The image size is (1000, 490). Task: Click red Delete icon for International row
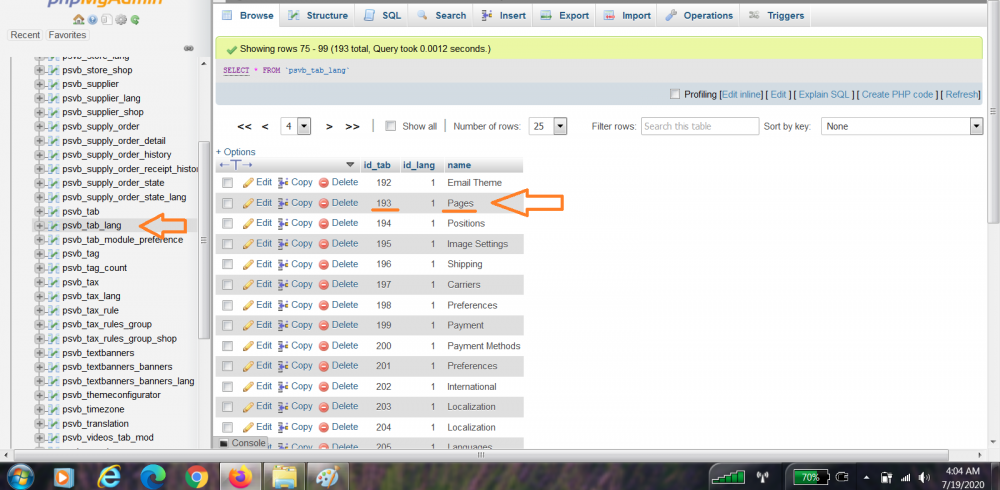click(x=323, y=387)
